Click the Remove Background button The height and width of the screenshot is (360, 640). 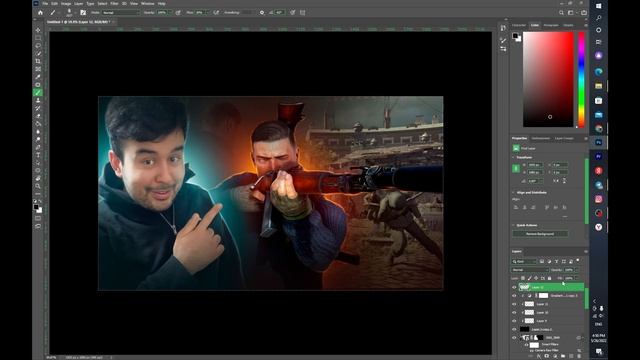(540, 234)
